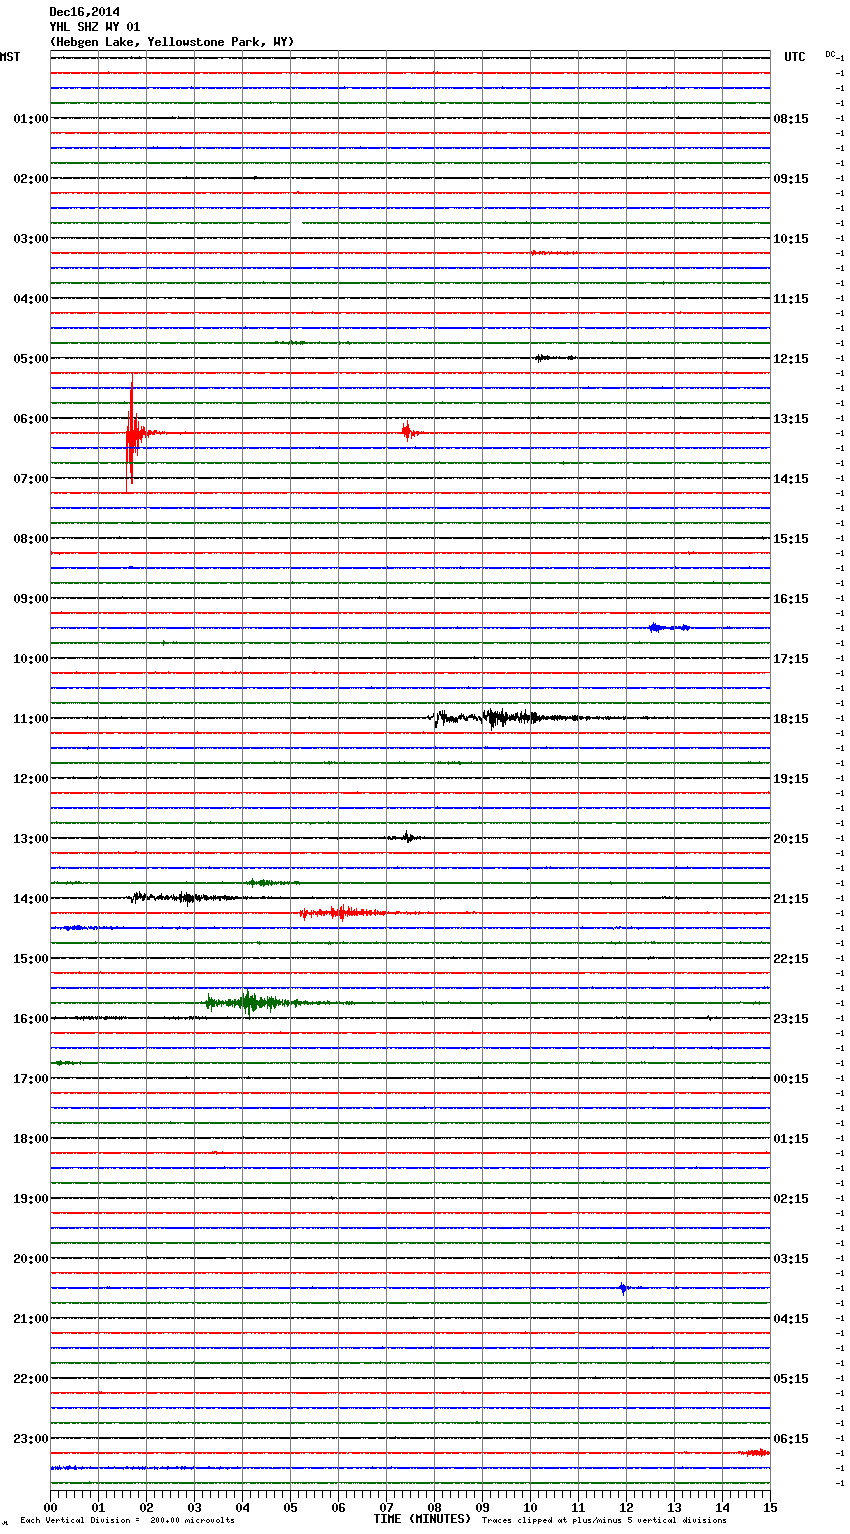
Task: Click the Hebgen Lake, Yellowstone Park location title
Action: point(172,42)
